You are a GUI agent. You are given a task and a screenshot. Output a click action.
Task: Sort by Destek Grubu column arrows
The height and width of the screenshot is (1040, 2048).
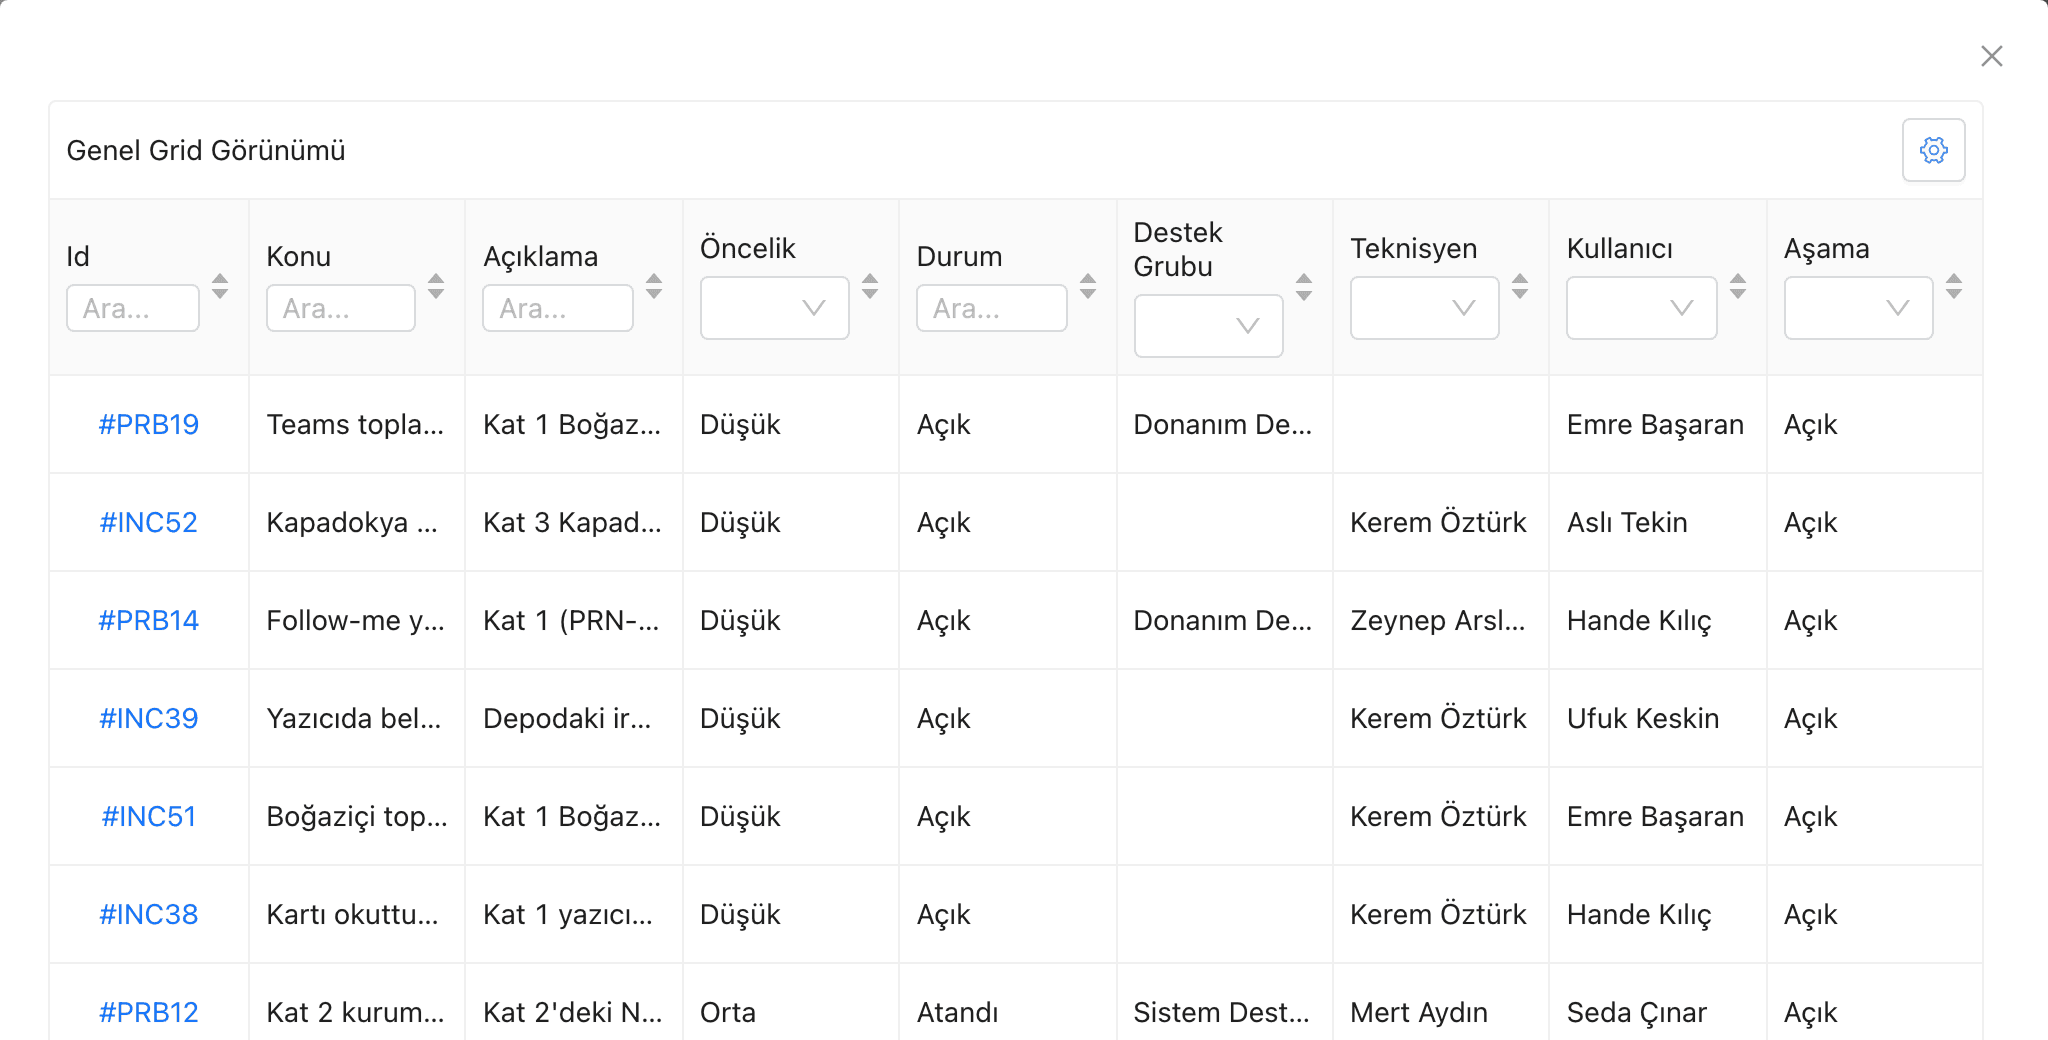tap(1304, 287)
